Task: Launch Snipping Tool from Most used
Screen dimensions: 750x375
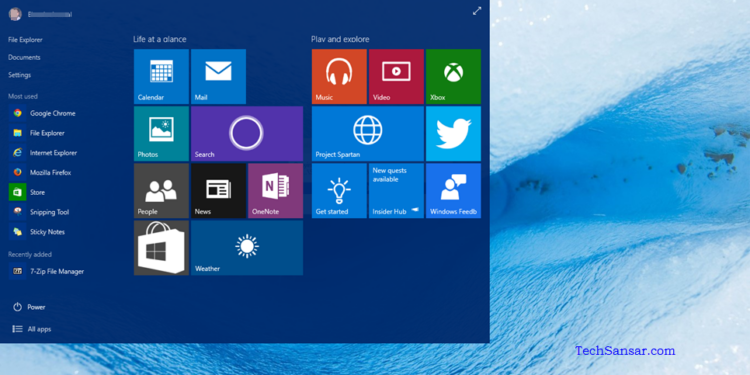Action: [39, 212]
